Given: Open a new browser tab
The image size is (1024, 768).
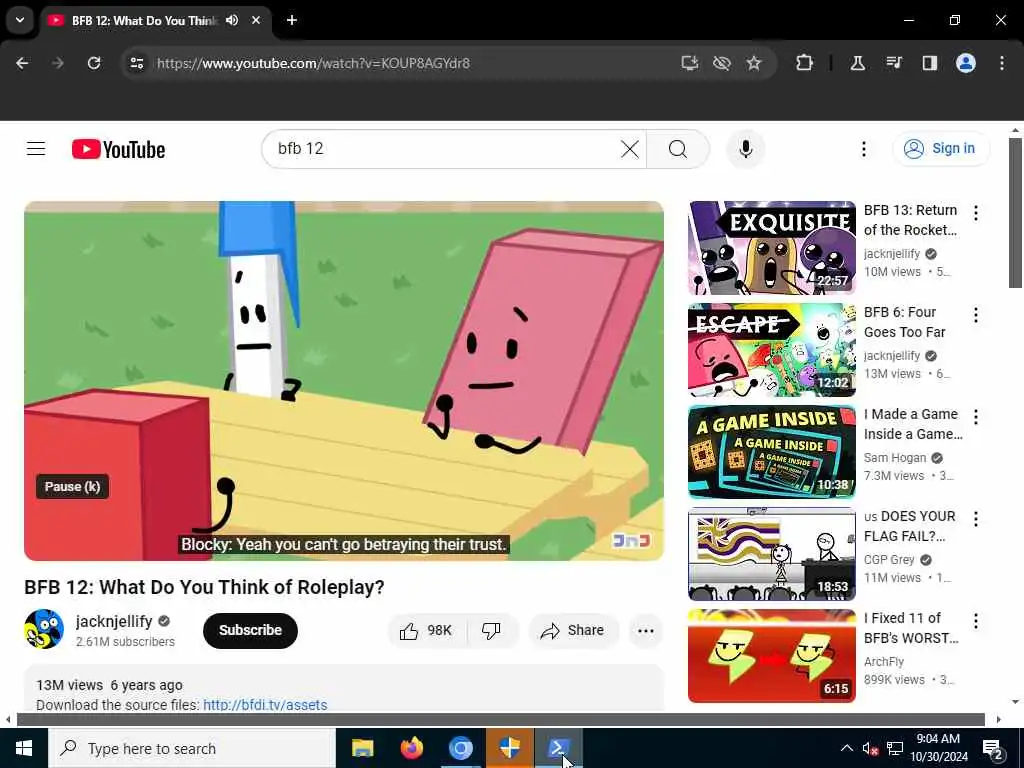Looking at the screenshot, I should [292, 20].
